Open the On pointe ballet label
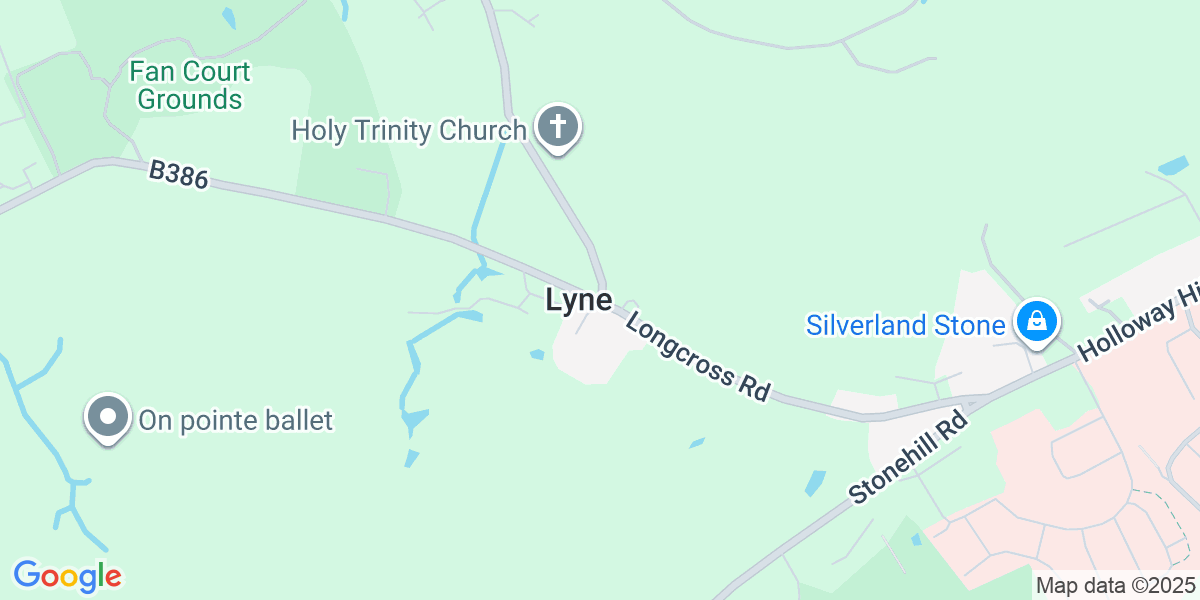The image size is (1200, 600). pos(235,420)
